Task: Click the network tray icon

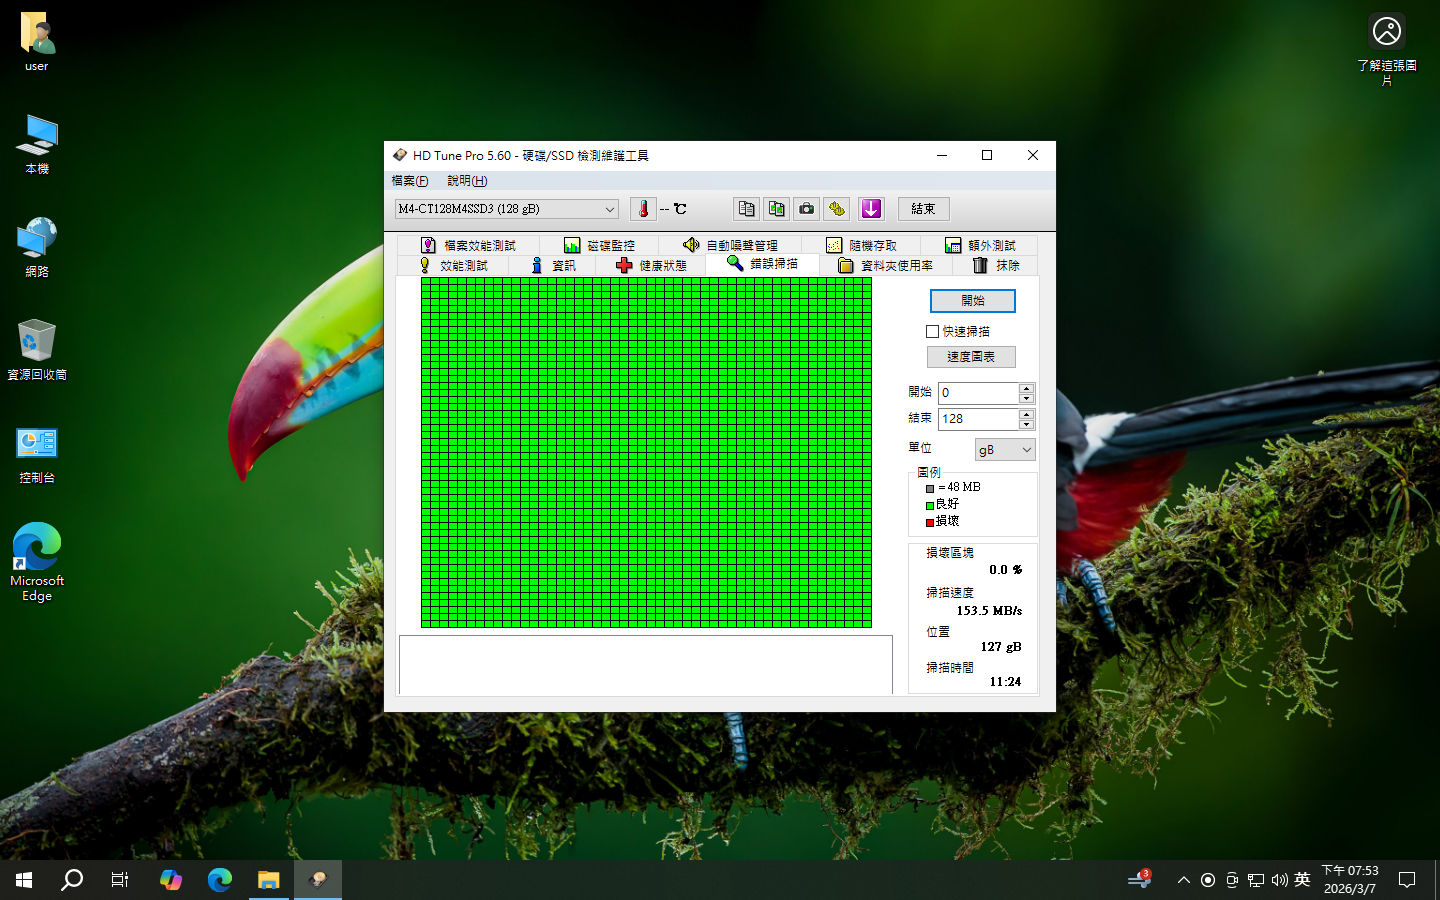Action: pos(1256,880)
